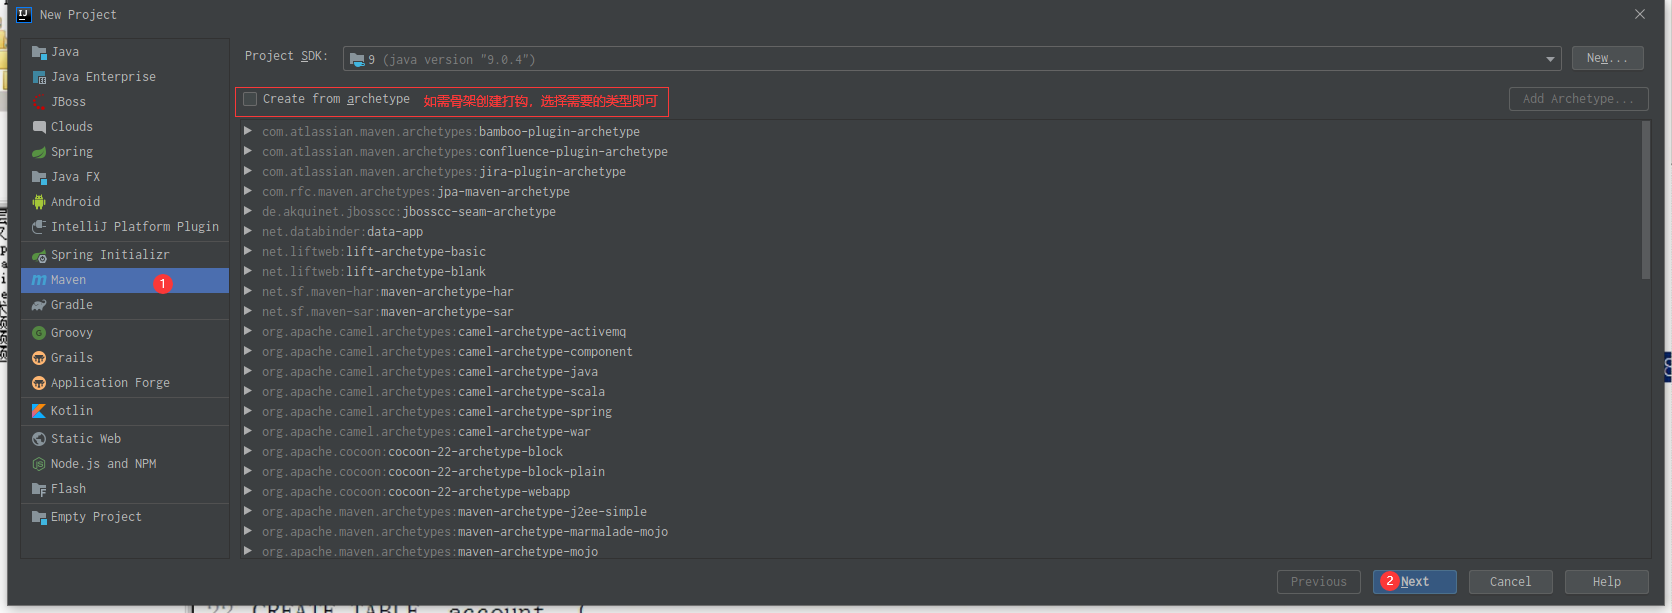Screen dimensions: 1672x613
Task: Click the Kotlin logo icon
Action: [x=39, y=411]
